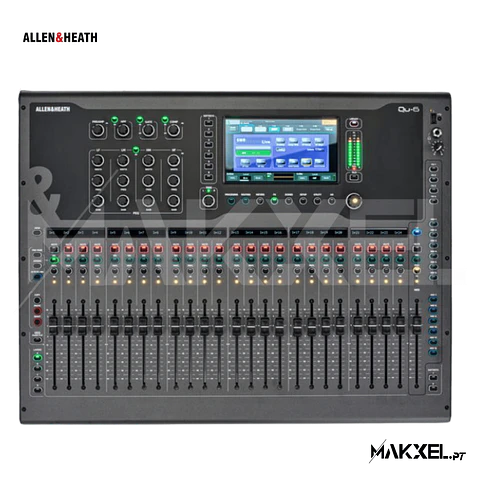Mute channel Ch9
The width and height of the screenshot is (480, 480).
176,249
